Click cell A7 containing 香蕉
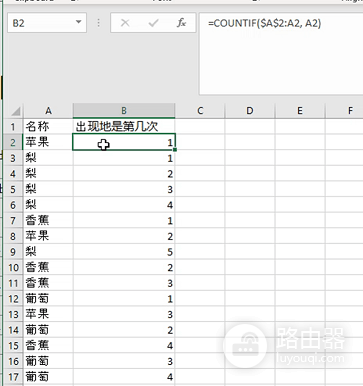The width and height of the screenshot is (363, 386). (48, 220)
